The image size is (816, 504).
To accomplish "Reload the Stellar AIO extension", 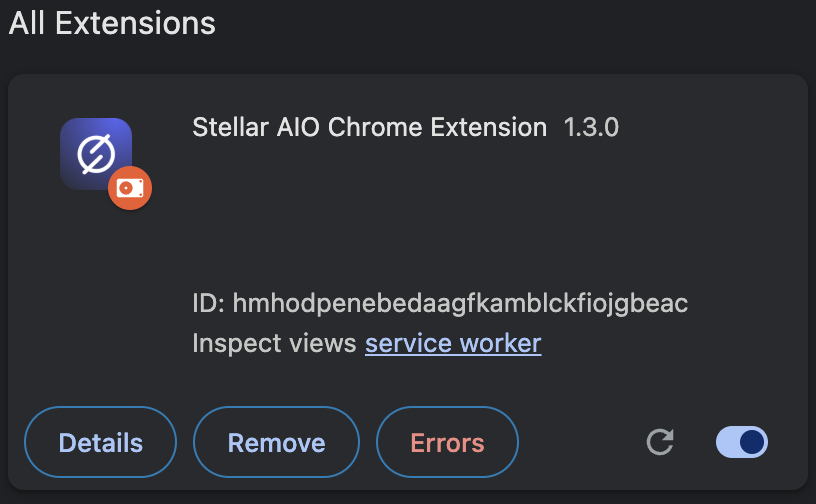I will pos(660,442).
